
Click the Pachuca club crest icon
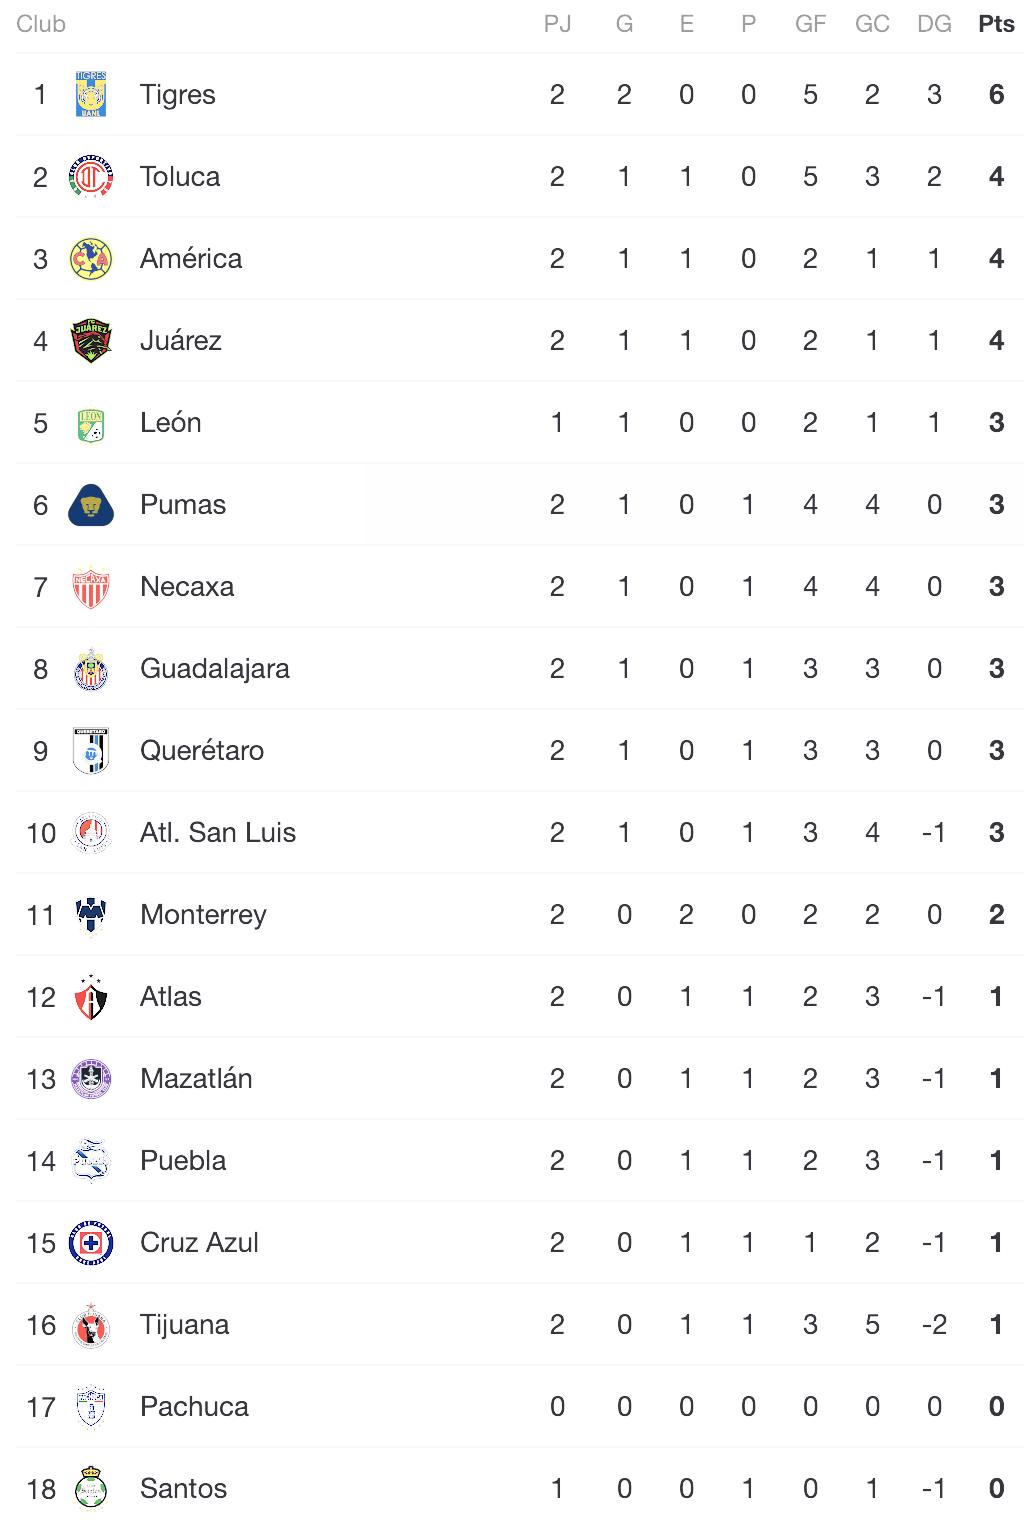91,1407
